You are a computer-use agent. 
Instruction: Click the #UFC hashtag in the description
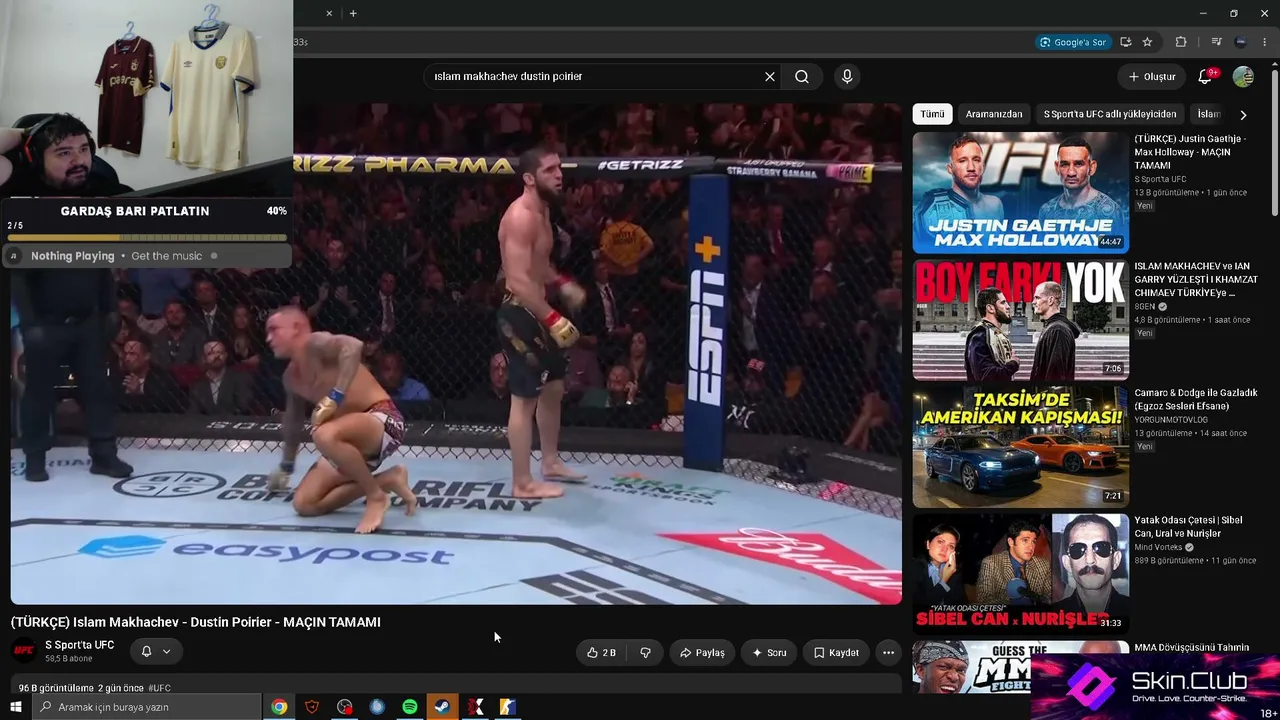coord(159,688)
